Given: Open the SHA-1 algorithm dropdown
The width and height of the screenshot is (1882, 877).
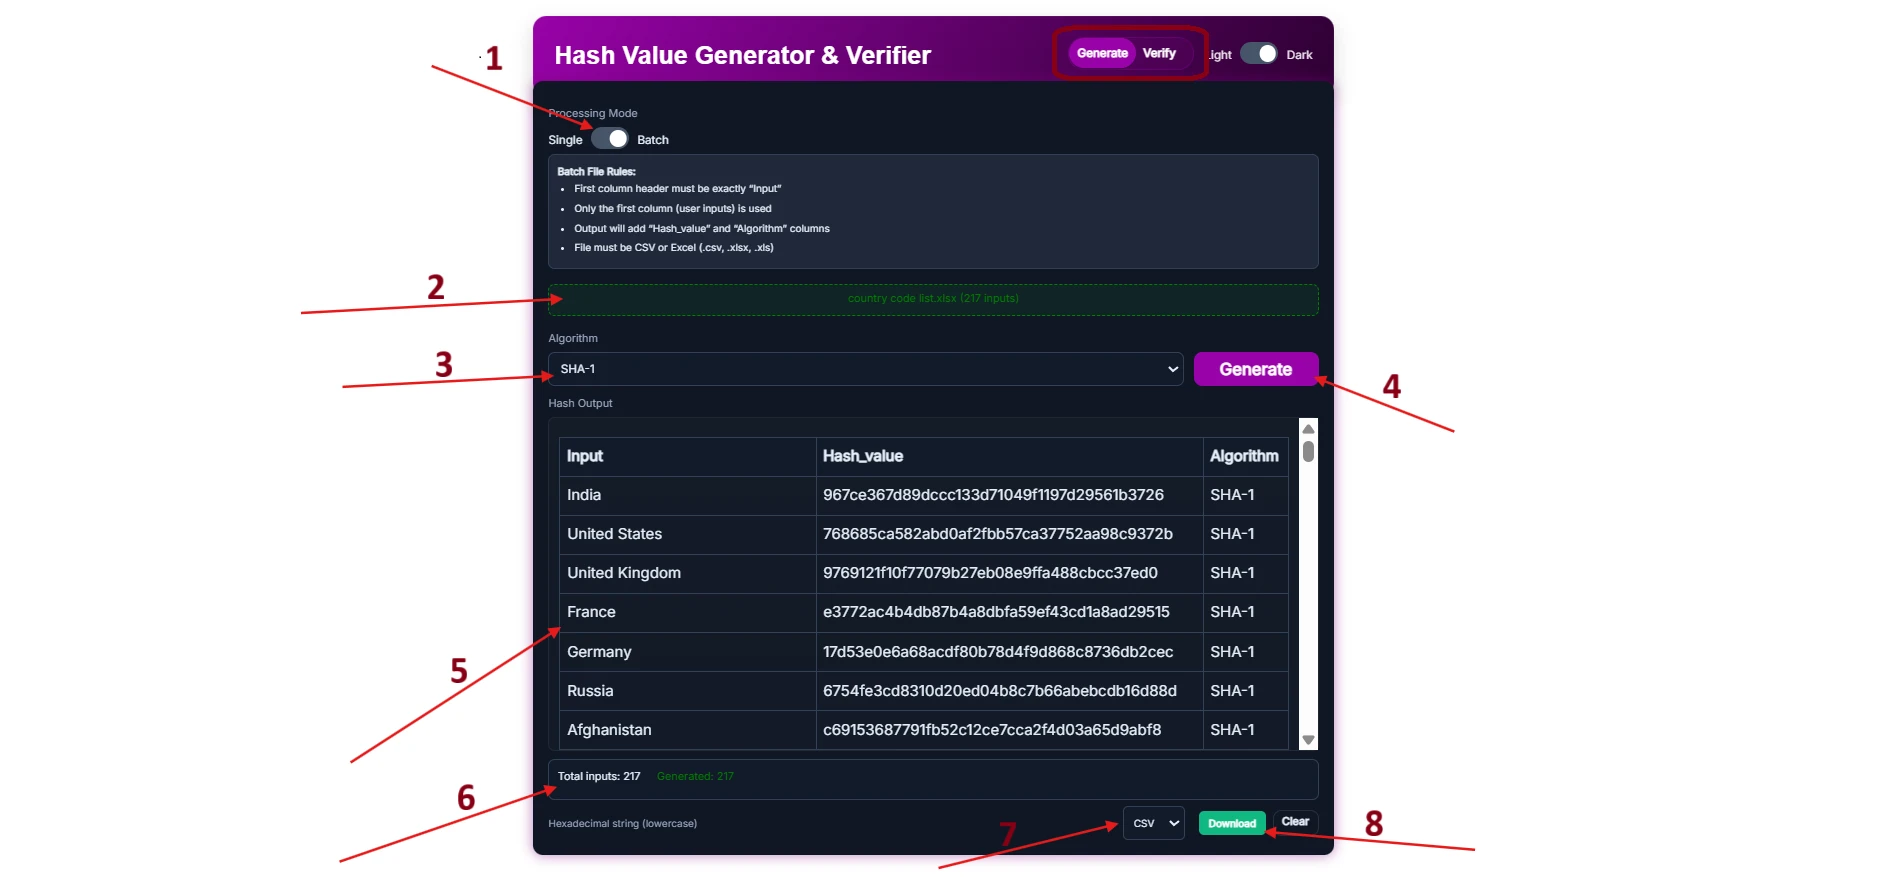Looking at the screenshot, I should click(x=865, y=369).
